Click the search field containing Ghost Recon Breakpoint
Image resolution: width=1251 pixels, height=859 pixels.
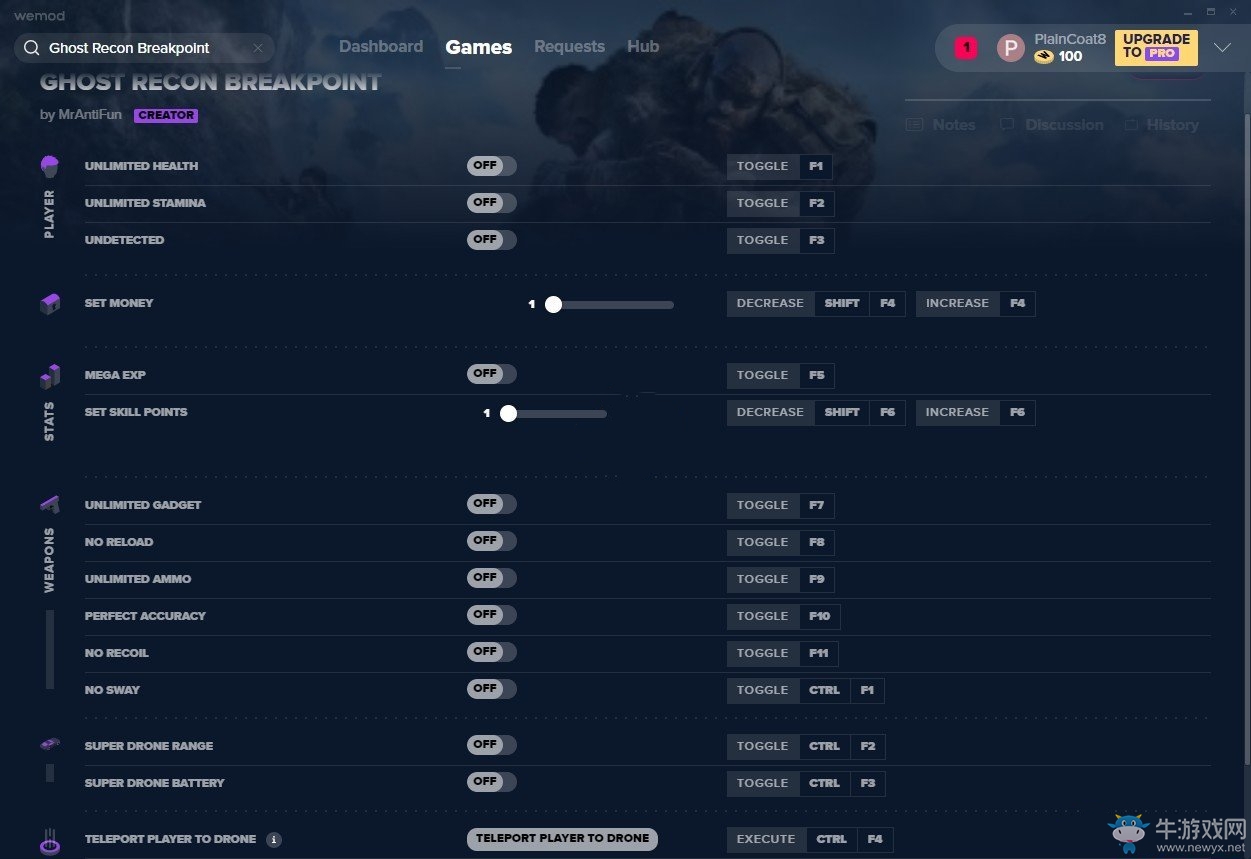[x=144, y=48]
